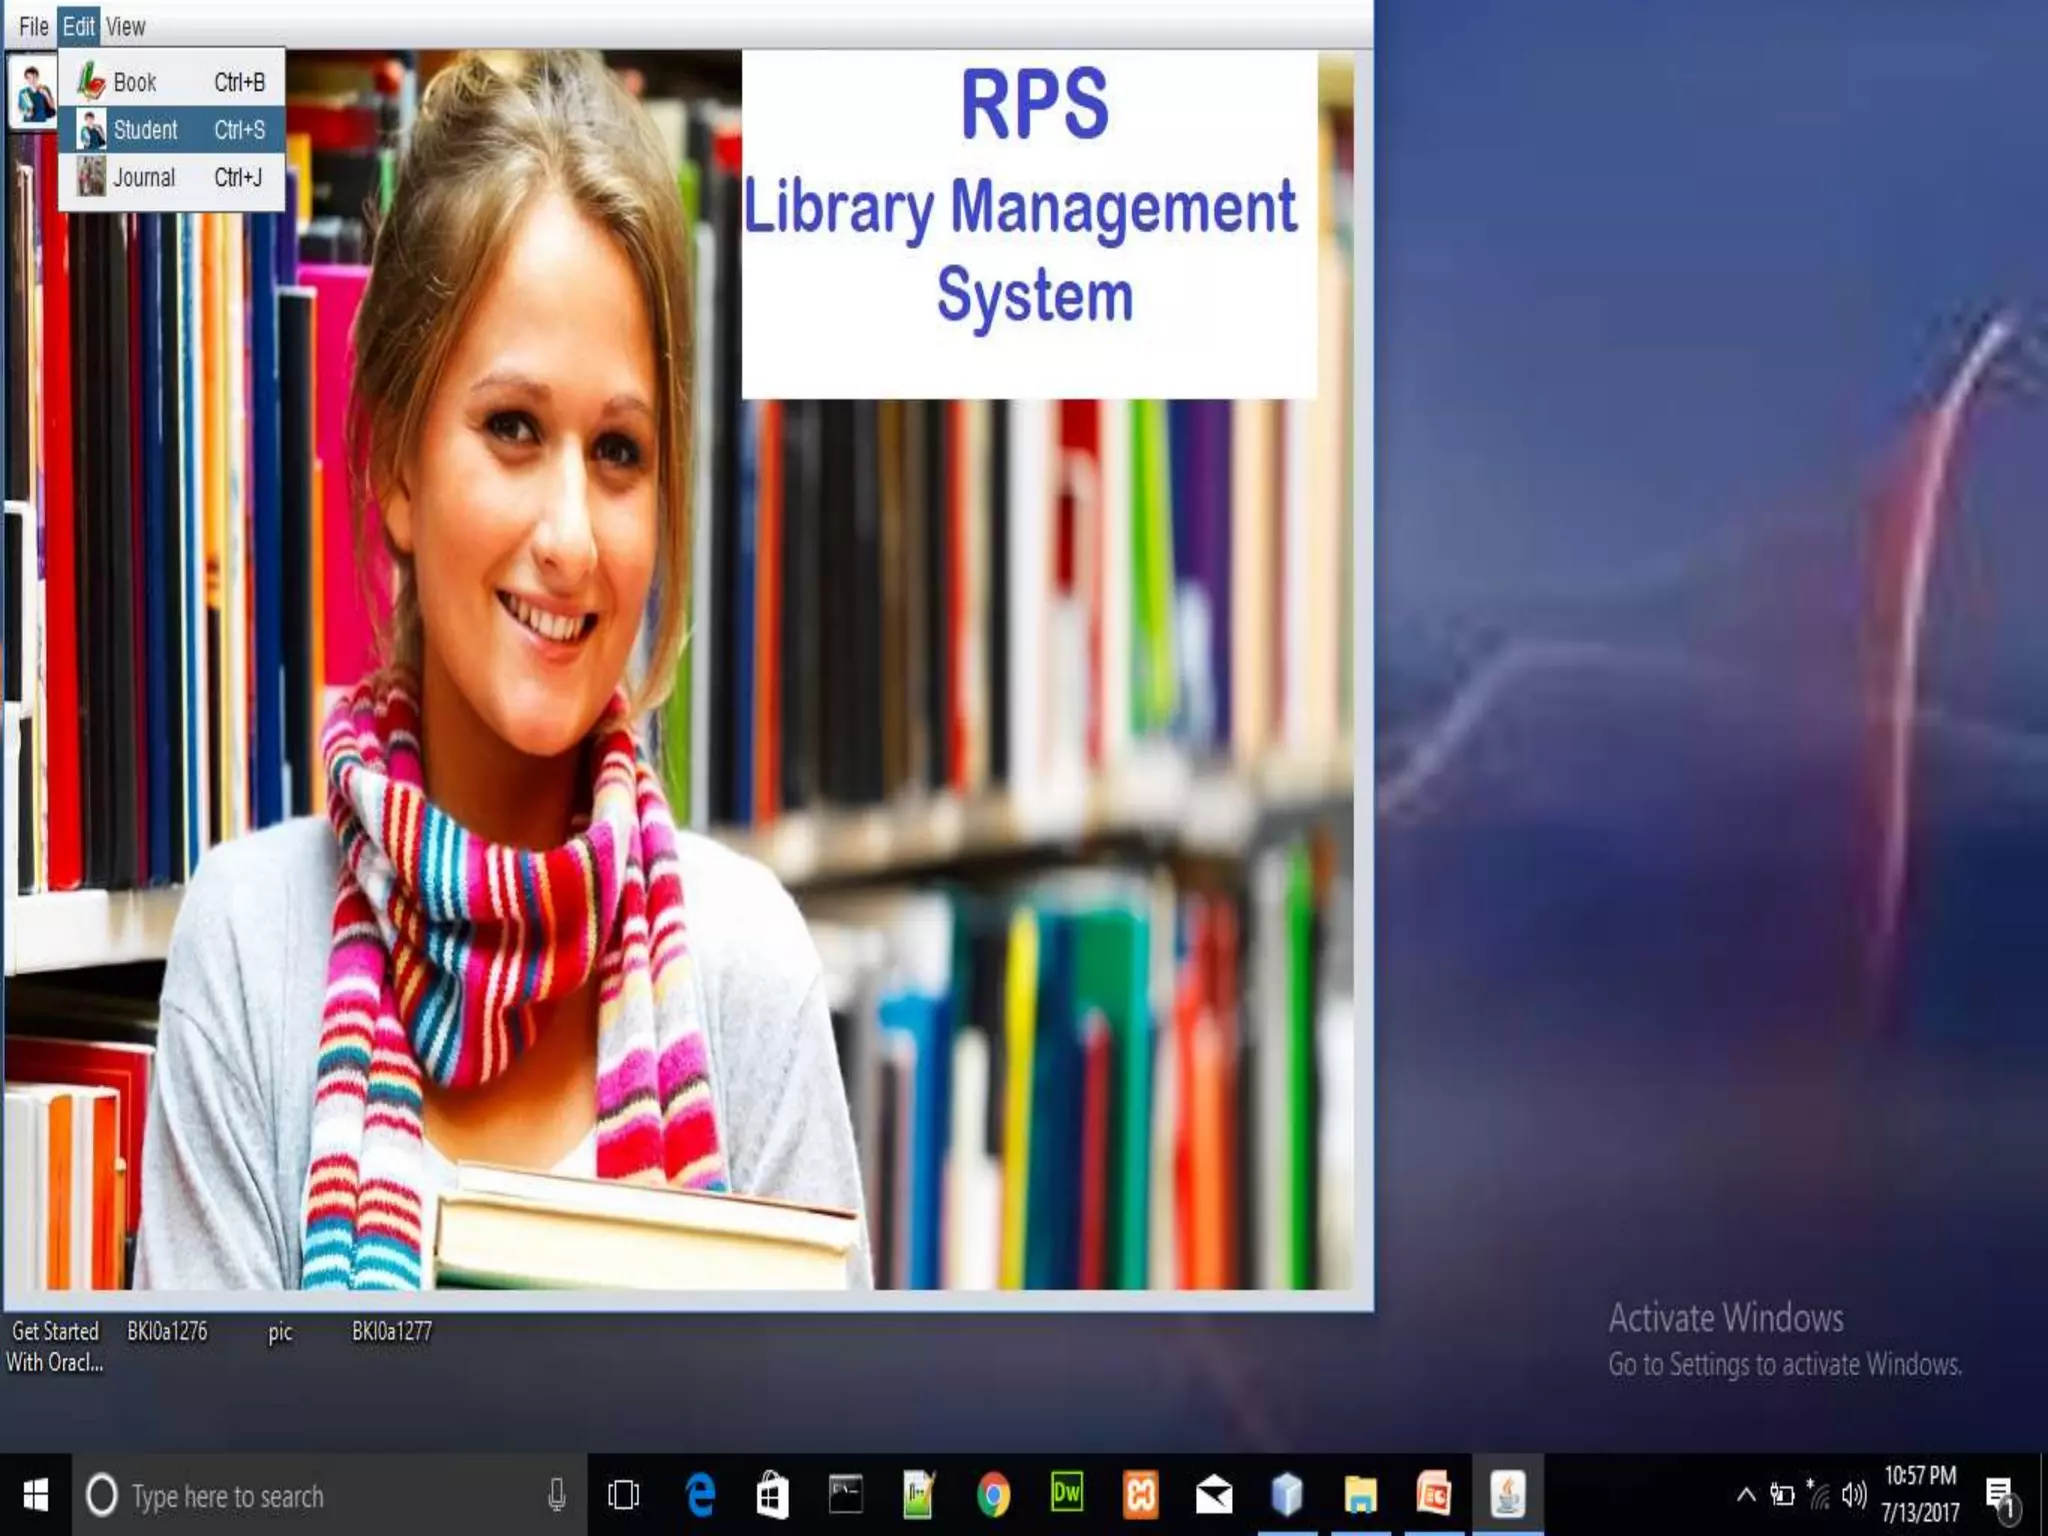This screenshot has width=2048, height=1536.
Task: Open Microsoft Store from taskbar
Action: pyautogui.click(x=773, y=1496)
